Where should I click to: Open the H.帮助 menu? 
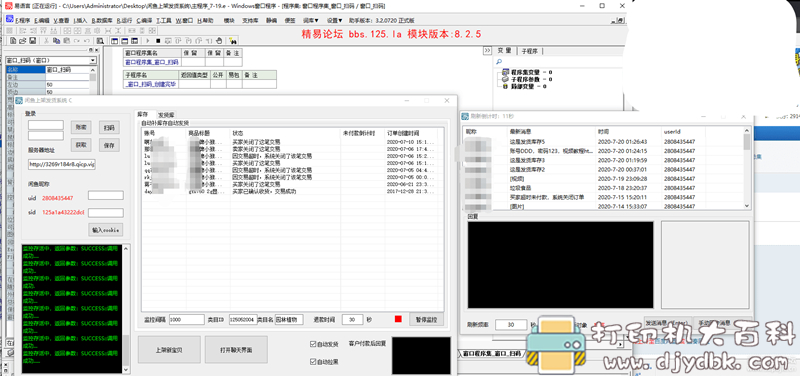point(205,21)
